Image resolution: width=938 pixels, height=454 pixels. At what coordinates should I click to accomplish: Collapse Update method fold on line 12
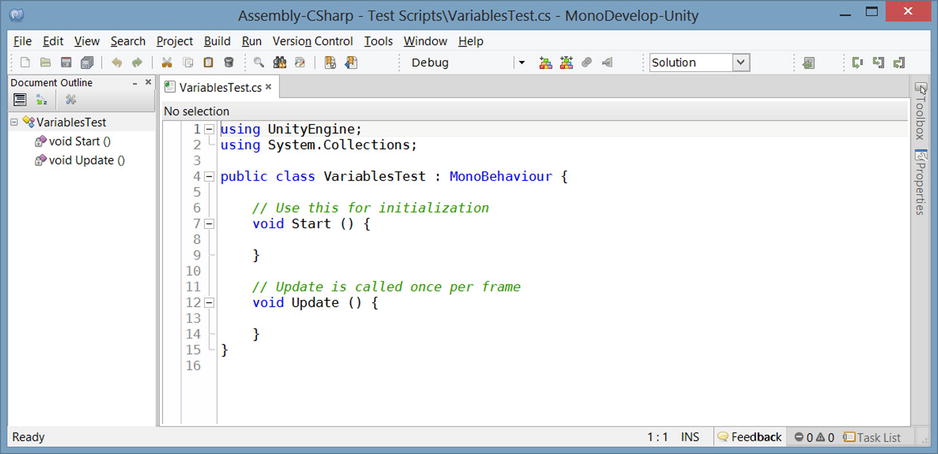point(209,303)
